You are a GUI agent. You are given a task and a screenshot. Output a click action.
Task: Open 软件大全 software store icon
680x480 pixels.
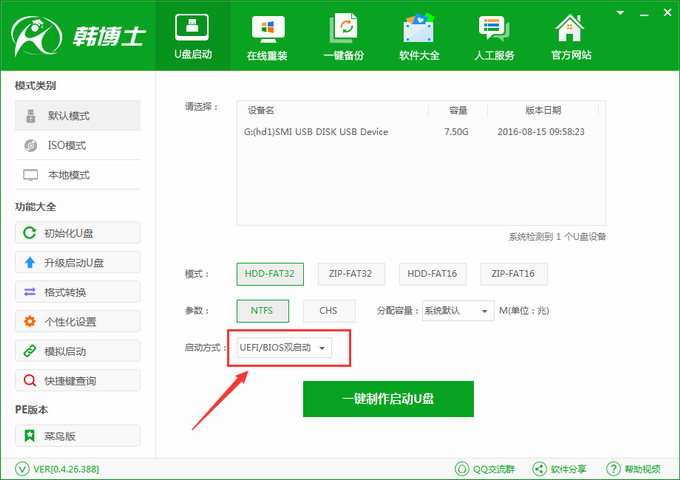point(419,27)
